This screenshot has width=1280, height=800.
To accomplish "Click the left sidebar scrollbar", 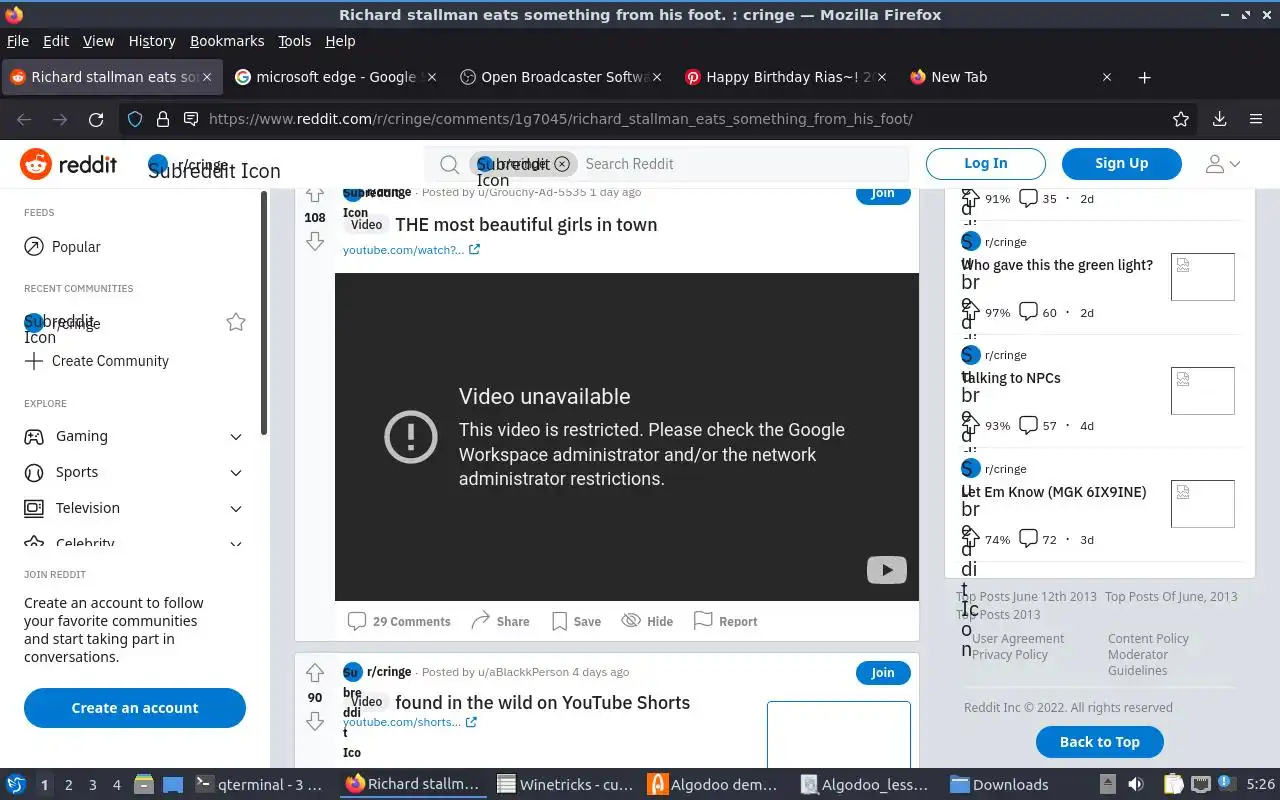I will coord(264,312).
